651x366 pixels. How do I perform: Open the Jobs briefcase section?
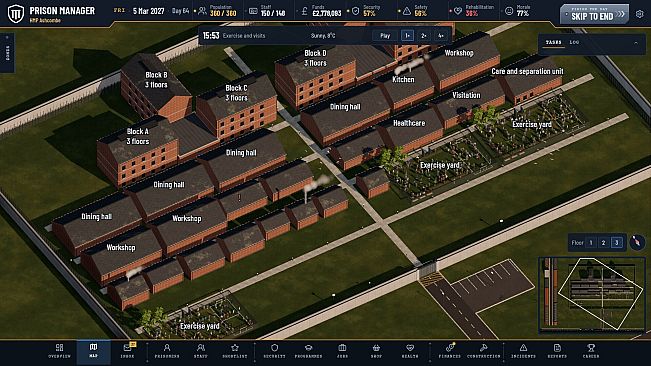pyautogui.click(x=342, y=351)
